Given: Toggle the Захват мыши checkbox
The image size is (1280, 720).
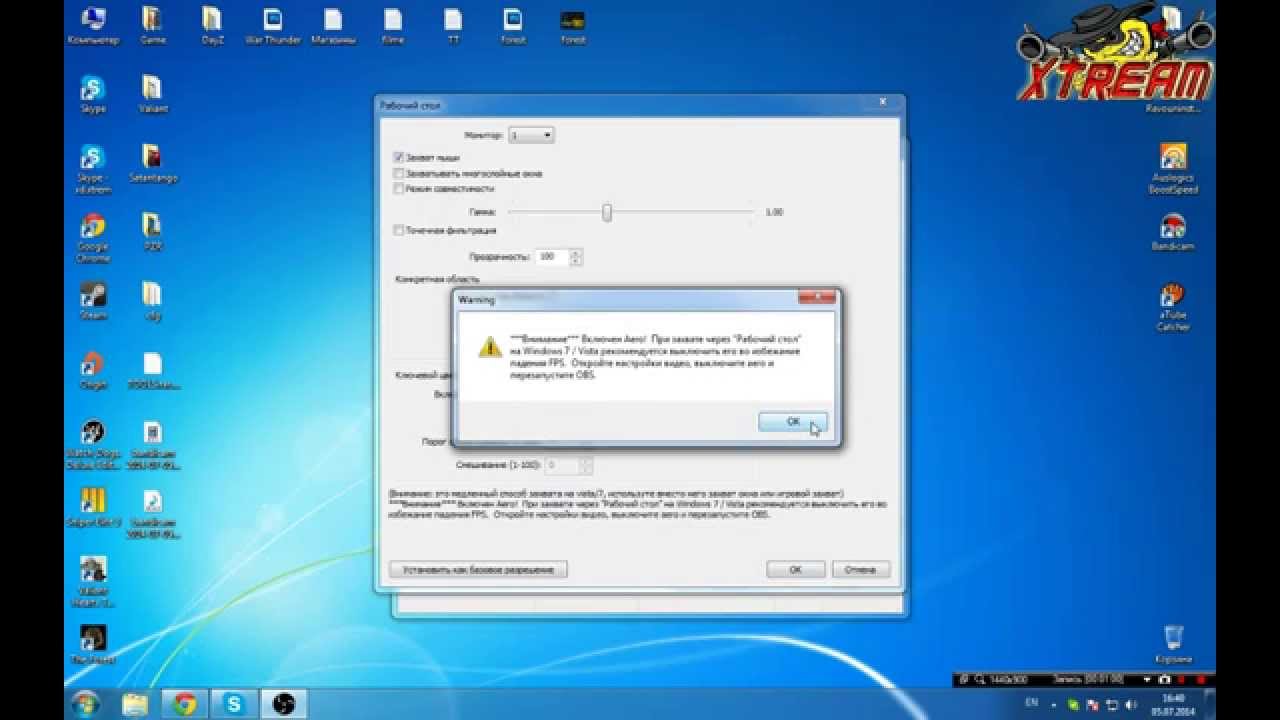Looking at the screenshot, I should pyautogui.click(x=399, y=158).
